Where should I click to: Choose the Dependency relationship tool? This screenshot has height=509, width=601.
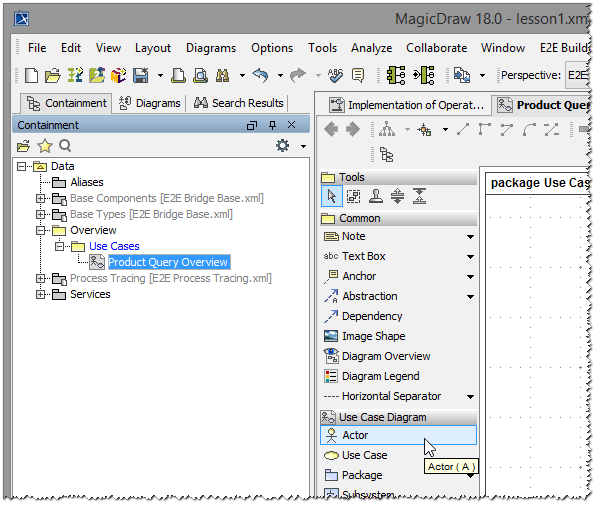372,316
